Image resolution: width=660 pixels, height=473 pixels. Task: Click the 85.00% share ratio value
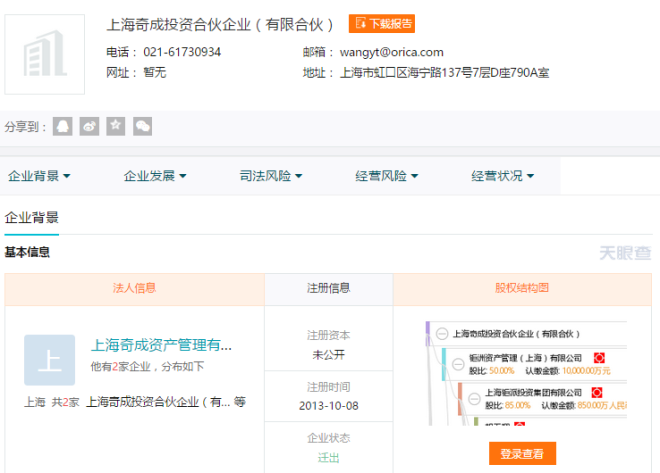[x=518, y=405]
